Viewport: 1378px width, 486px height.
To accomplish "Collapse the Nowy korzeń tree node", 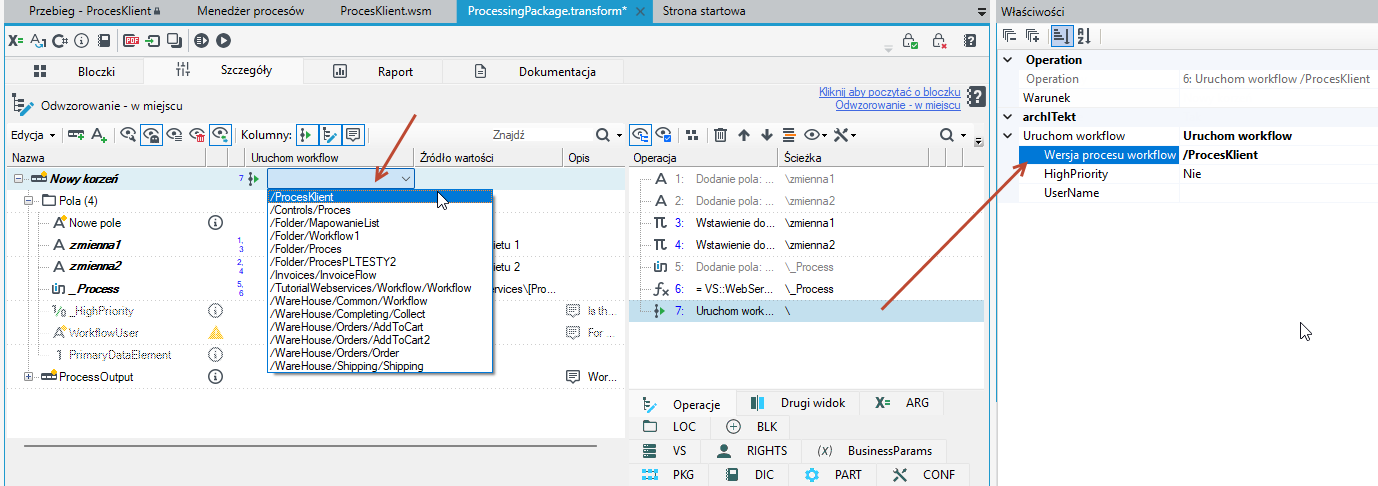I will (x=20, y=178).
